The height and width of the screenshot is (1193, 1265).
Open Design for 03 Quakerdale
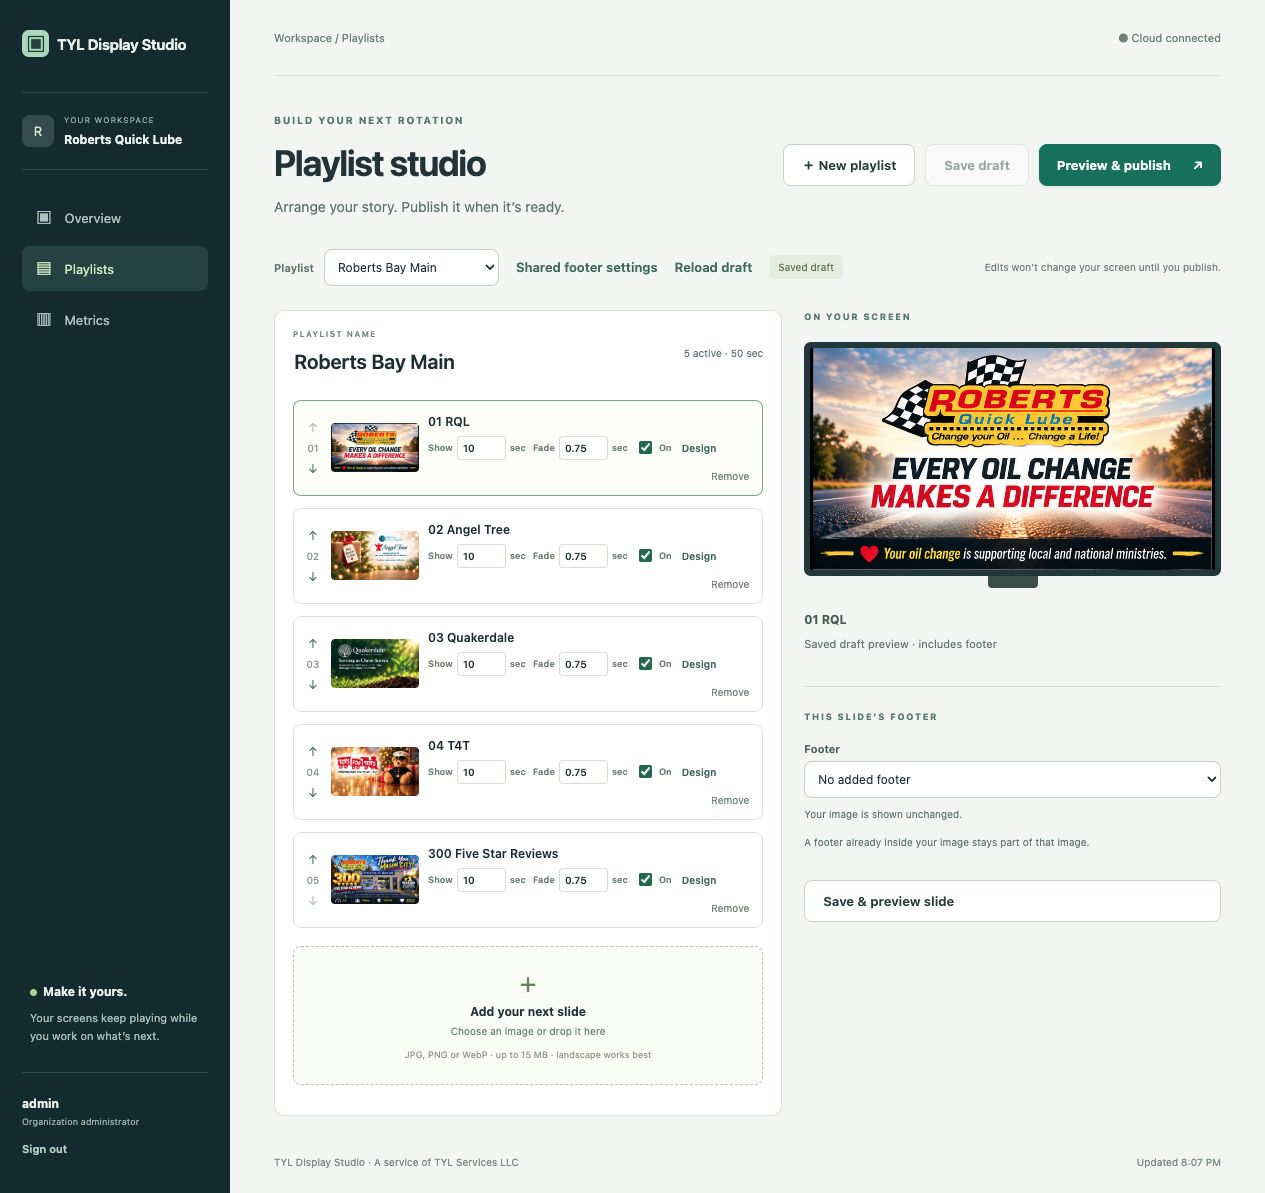(699, 664)
